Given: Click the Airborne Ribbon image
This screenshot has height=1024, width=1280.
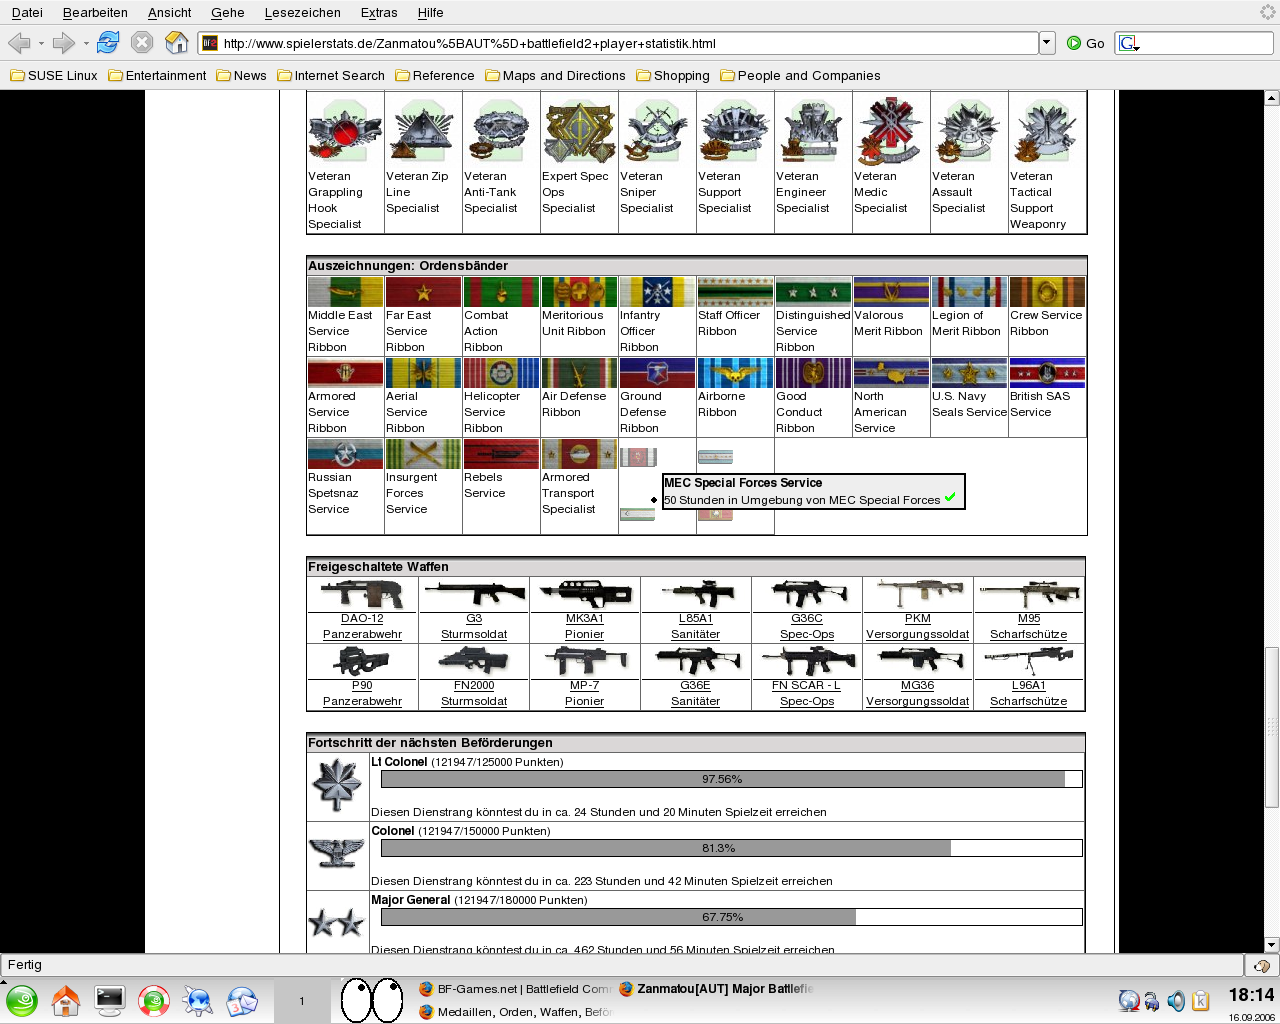Looking at the screenshot, I should coord(735,373).
